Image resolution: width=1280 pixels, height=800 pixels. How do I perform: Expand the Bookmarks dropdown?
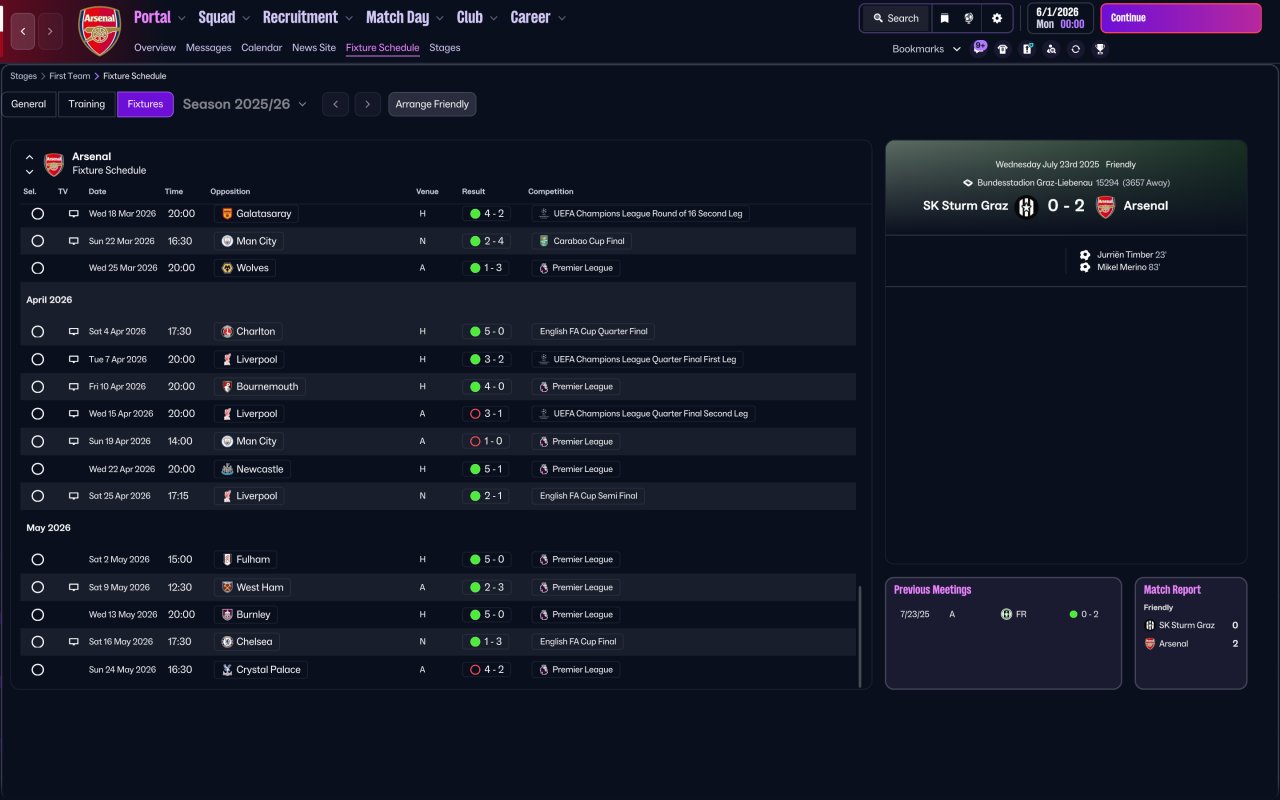(926, 49)
